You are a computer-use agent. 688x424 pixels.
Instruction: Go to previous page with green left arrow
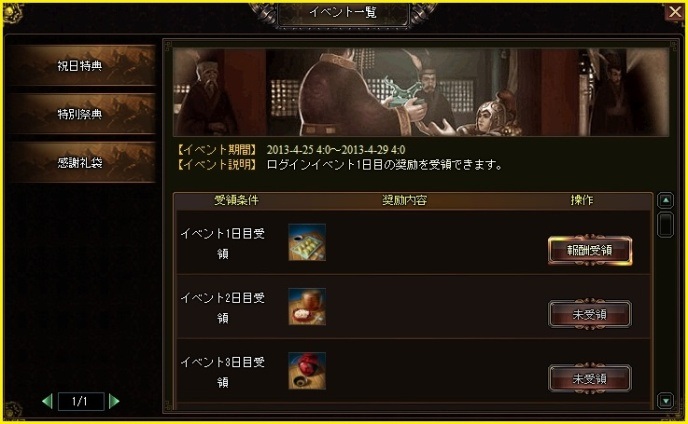(x=47, y=401)
